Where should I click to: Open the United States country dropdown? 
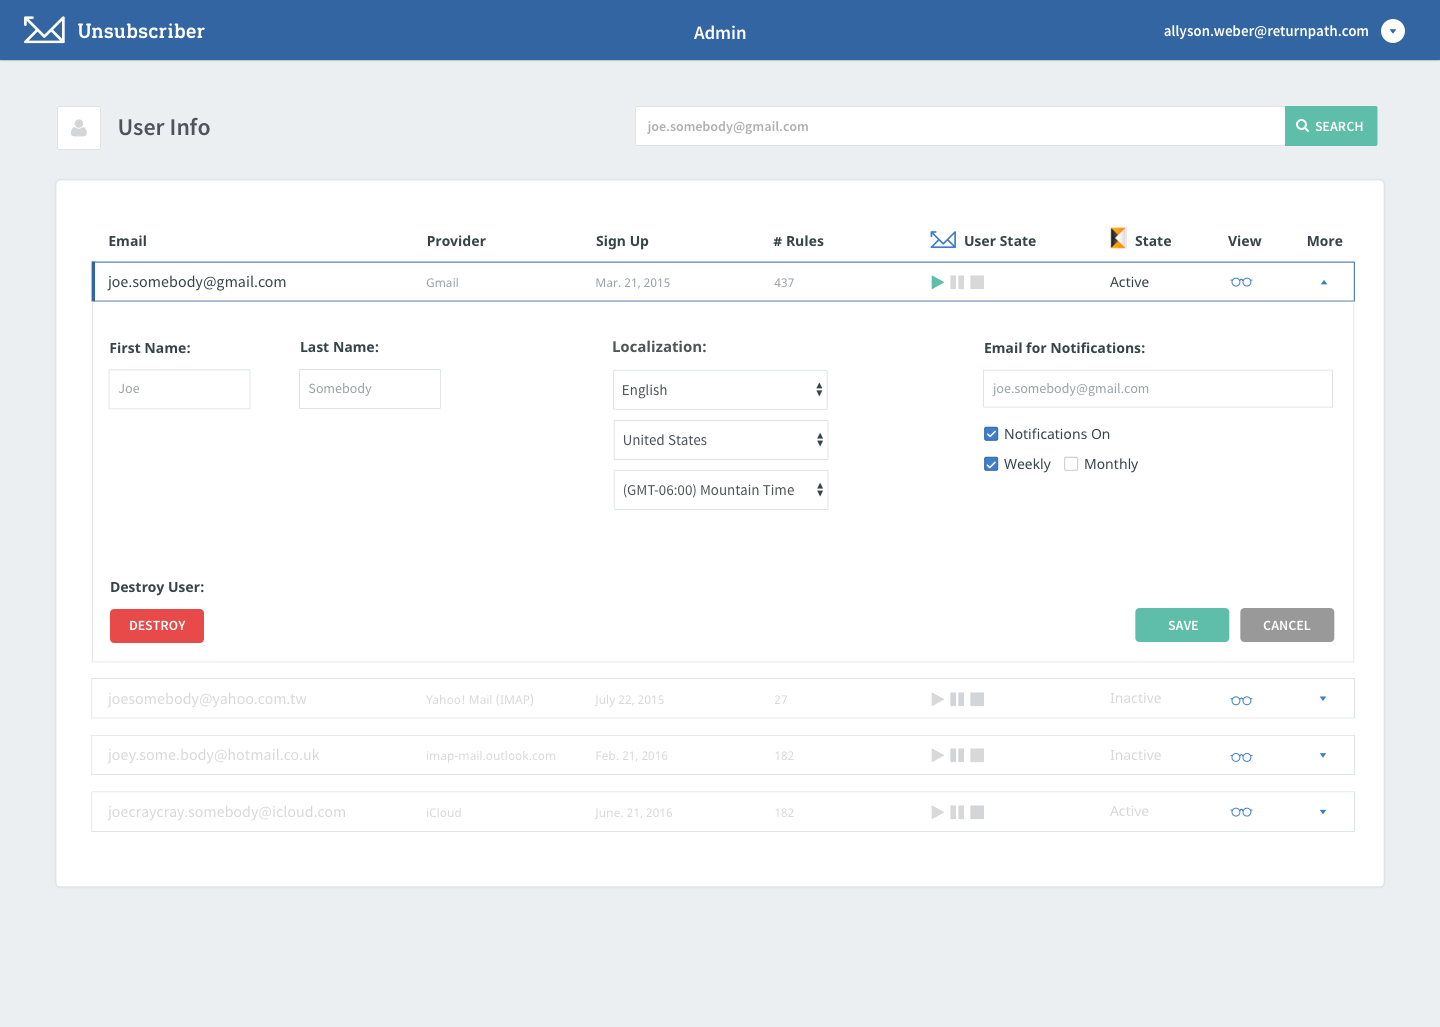[721, 440]
